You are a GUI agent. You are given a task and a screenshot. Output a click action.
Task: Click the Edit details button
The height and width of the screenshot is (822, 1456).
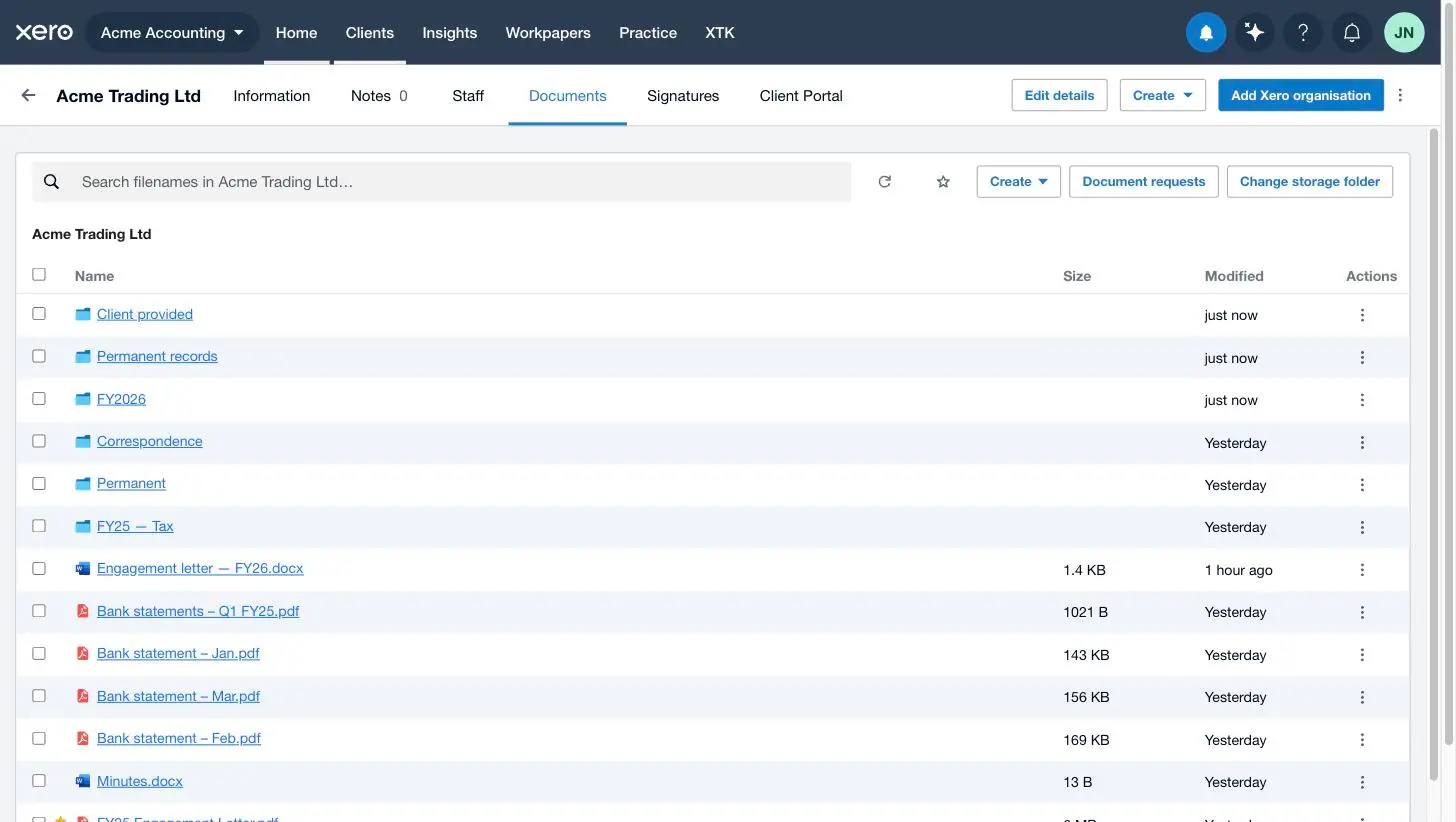[1059, 95]
